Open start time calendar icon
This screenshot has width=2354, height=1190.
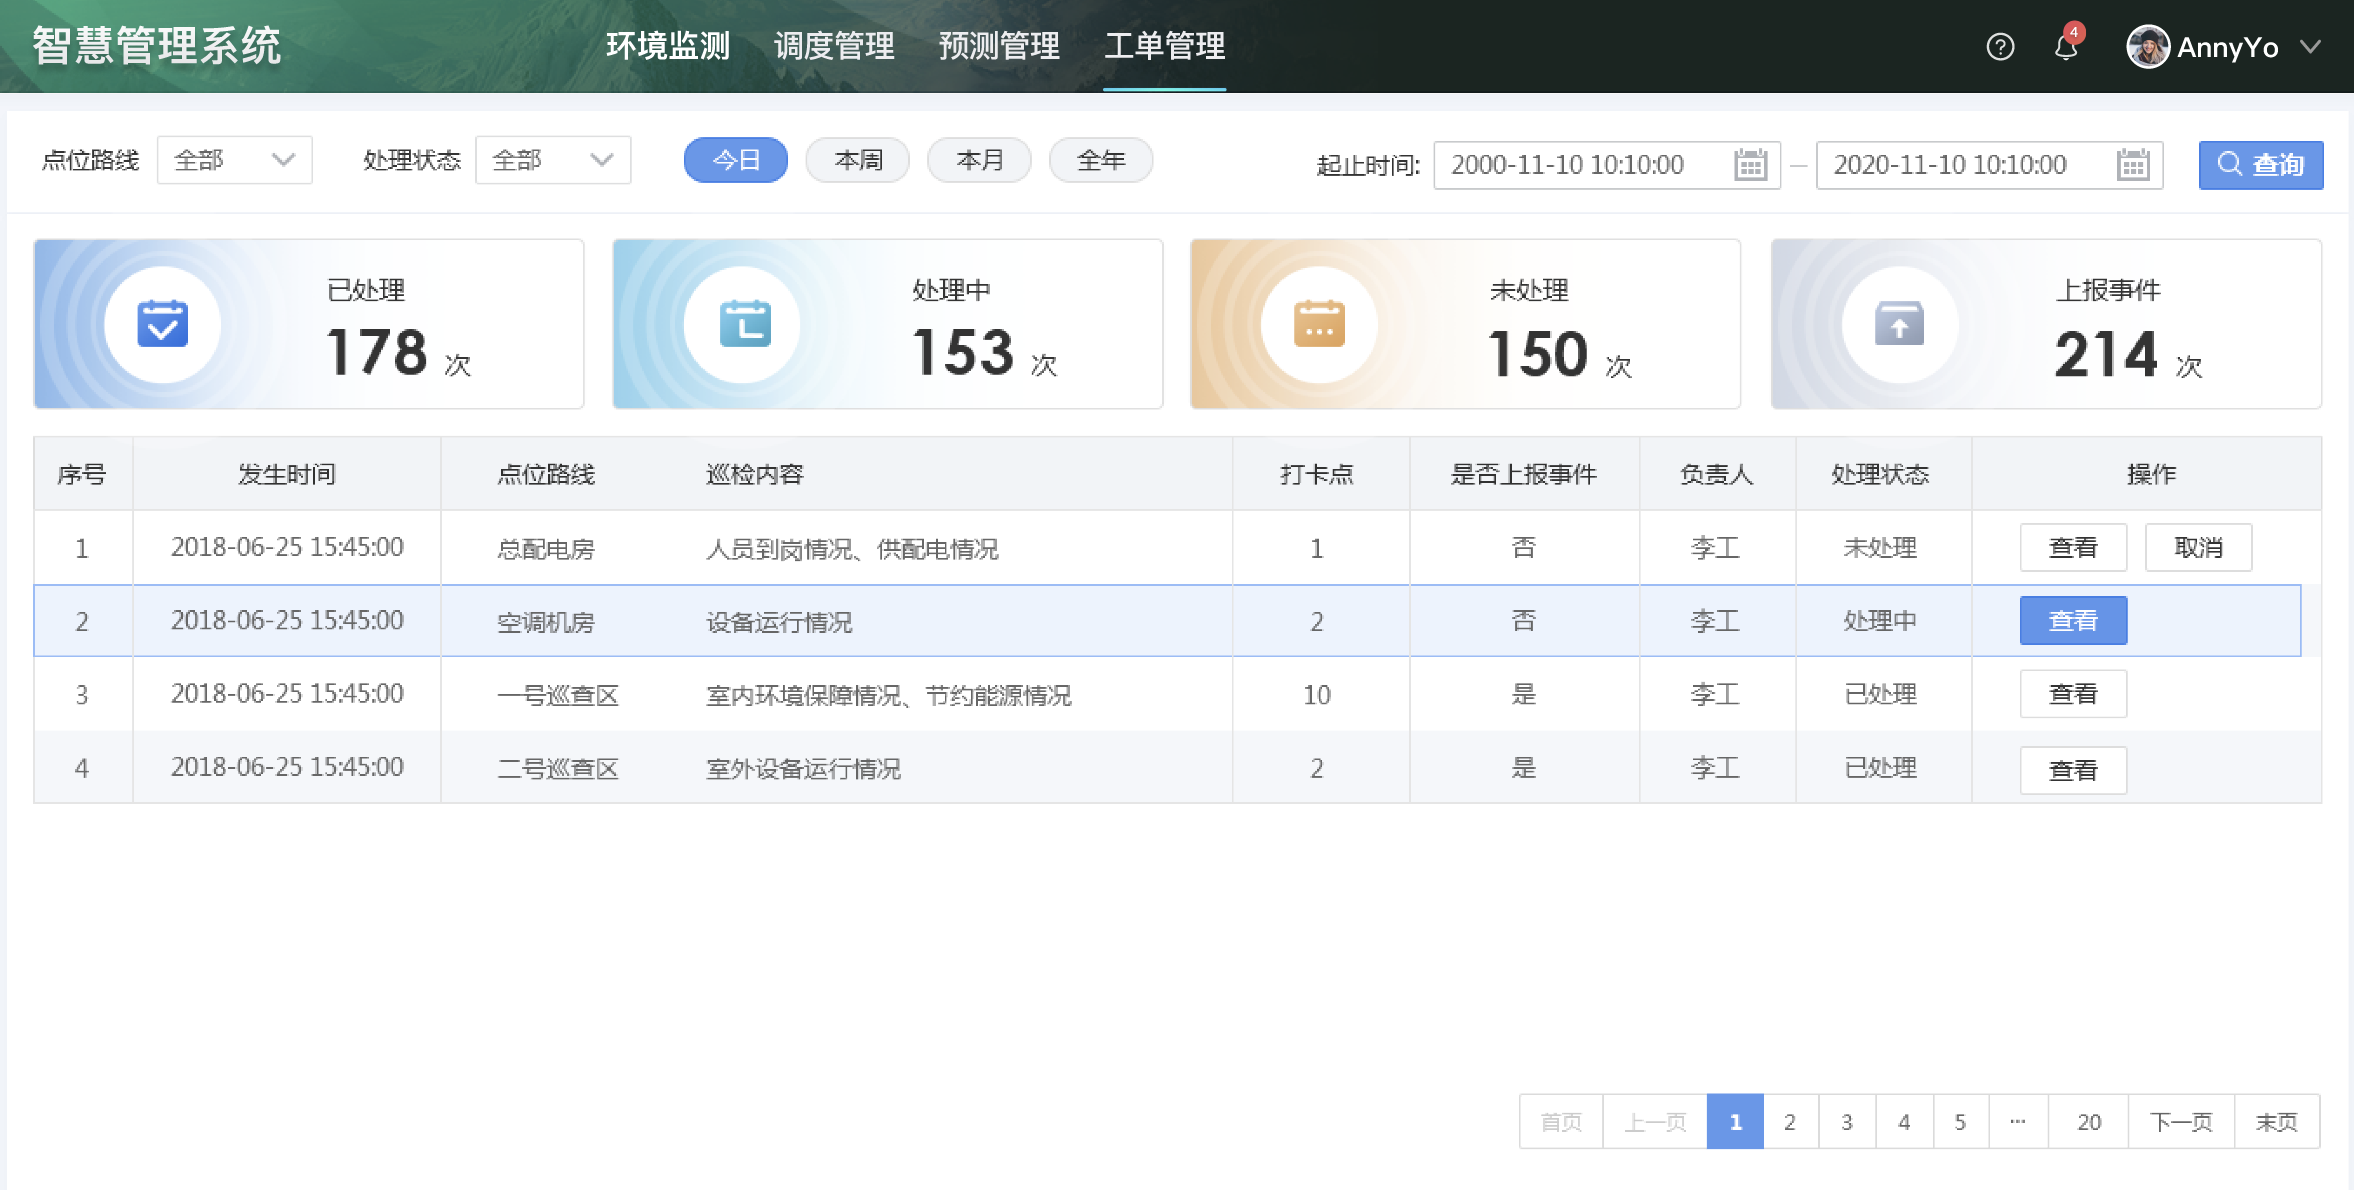point(1750,165)
